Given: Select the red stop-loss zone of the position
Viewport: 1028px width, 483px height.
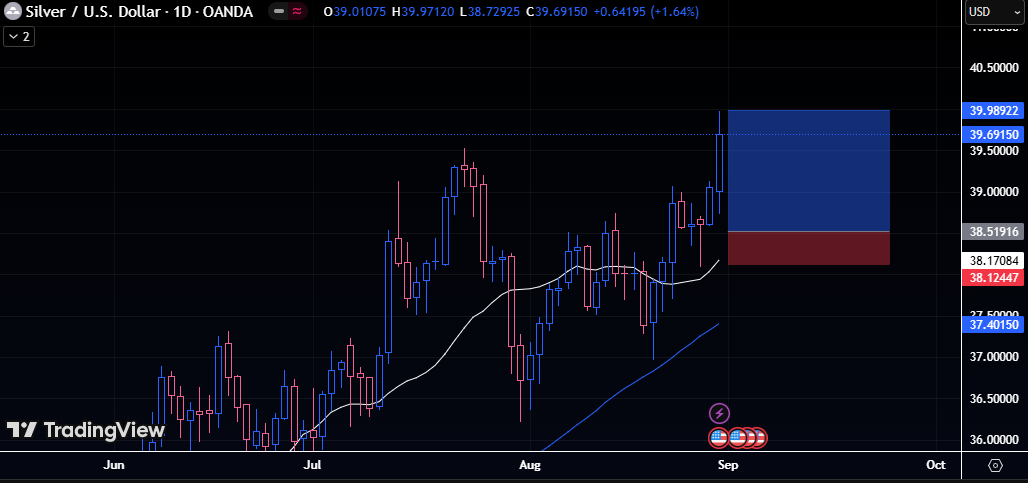Looking at the screenshot, I should click(808, 248).
